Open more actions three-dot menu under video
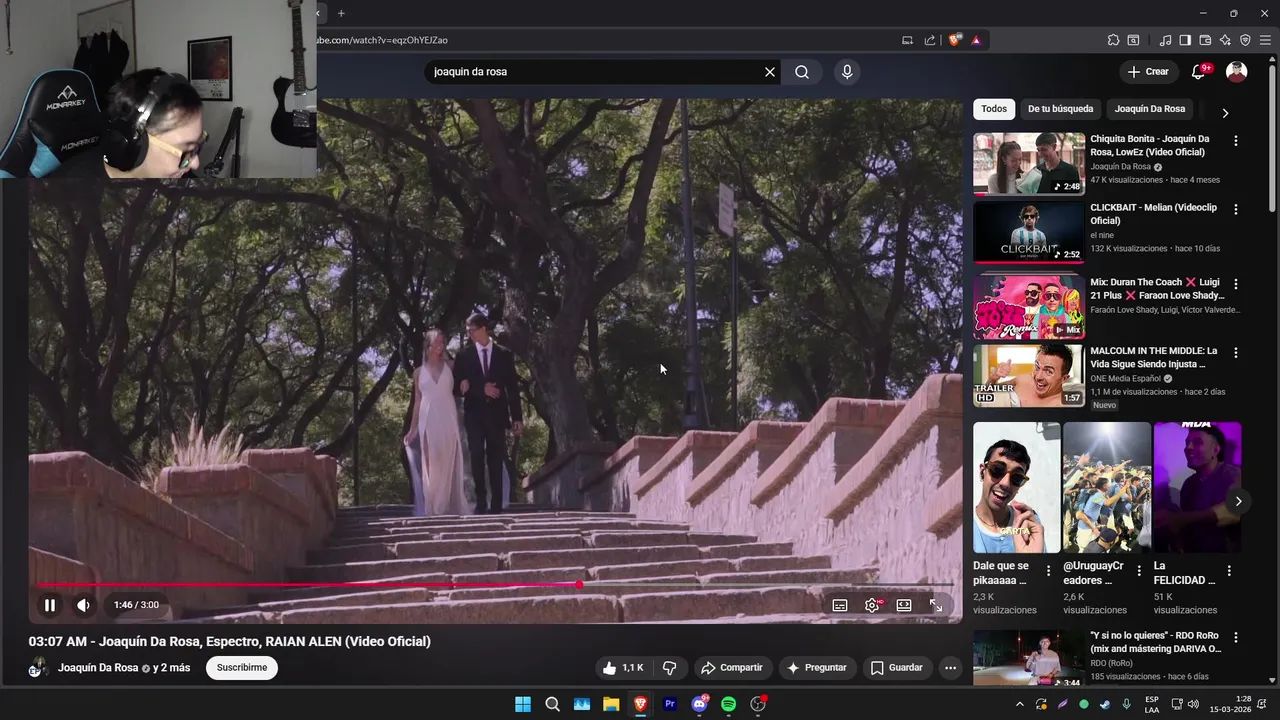The image size is (1280, 720). [950, 668]
